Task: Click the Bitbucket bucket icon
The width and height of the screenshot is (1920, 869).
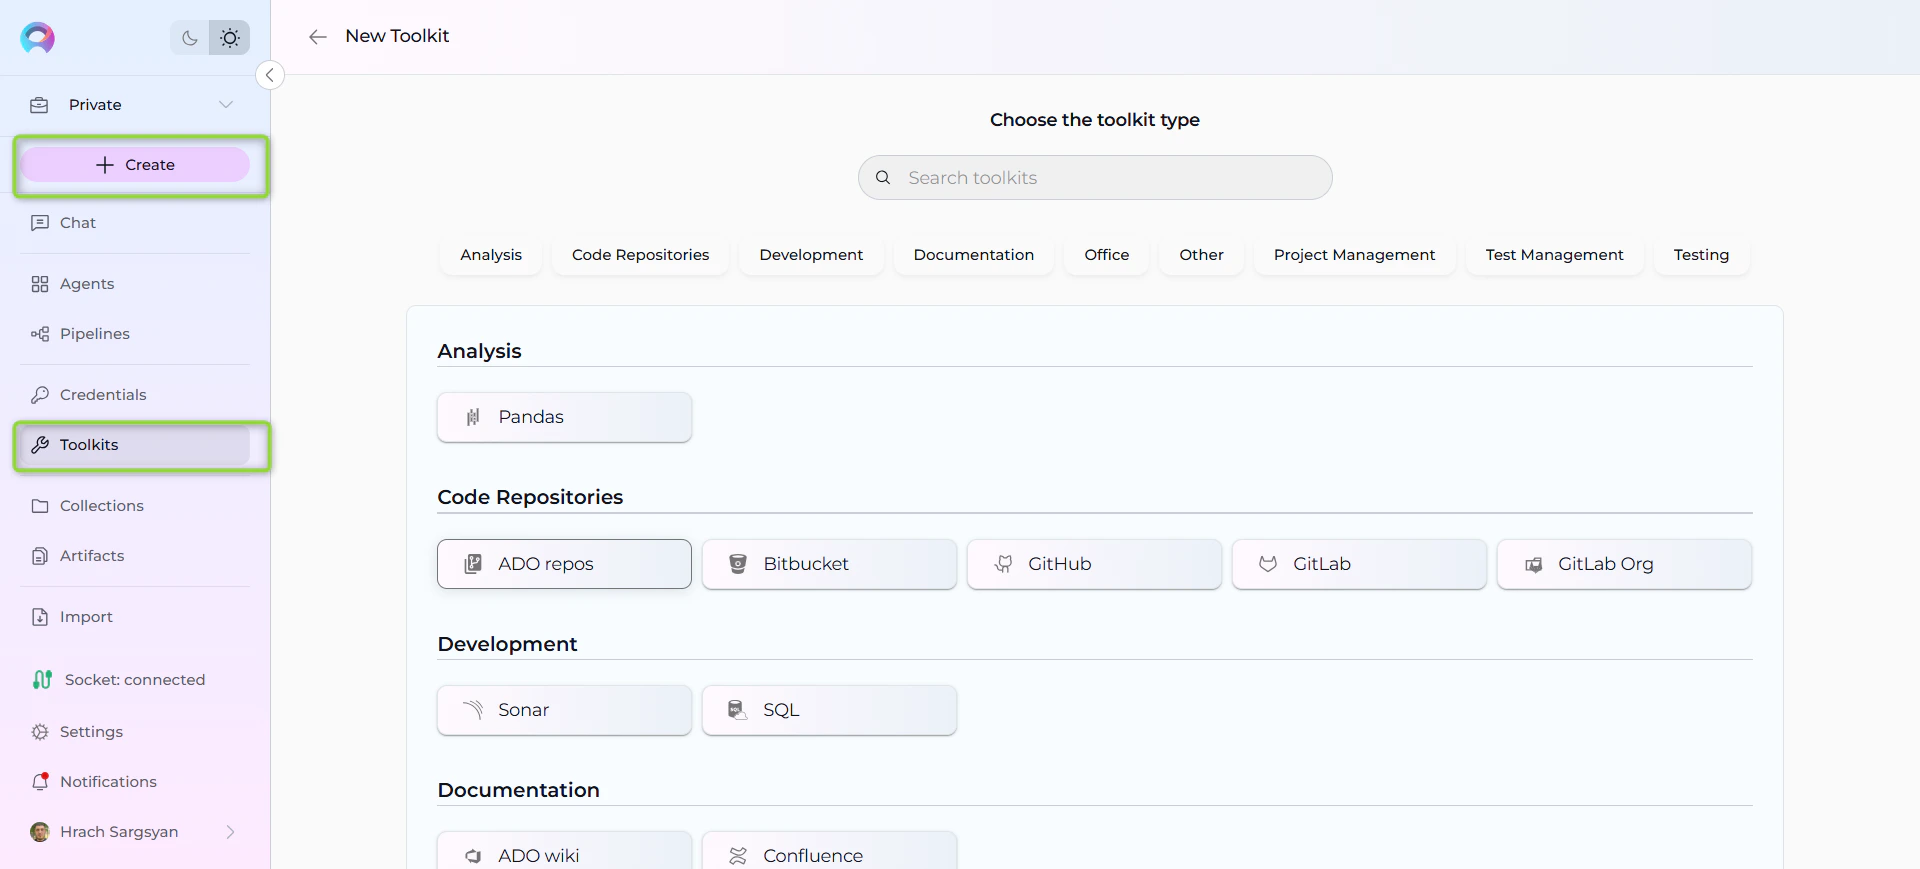Action: [x=738, y=564]
